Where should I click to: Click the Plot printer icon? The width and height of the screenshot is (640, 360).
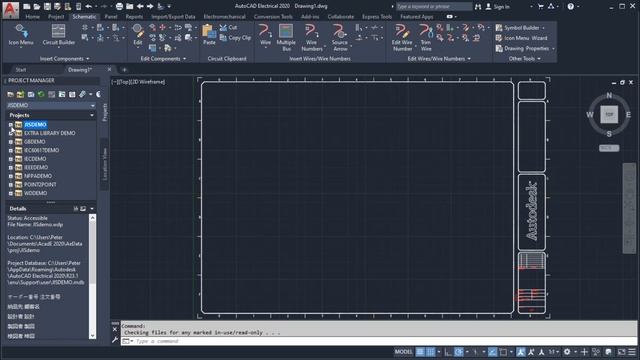[x=119, y=6]
